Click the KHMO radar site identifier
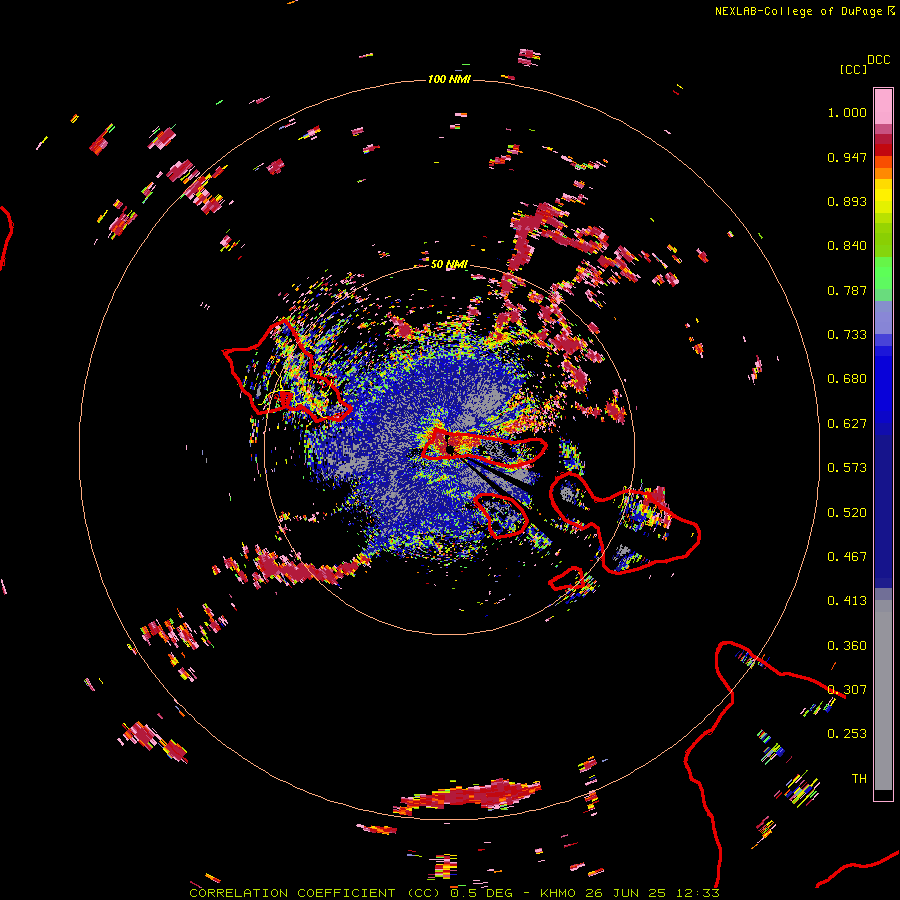 coord(558,893)
